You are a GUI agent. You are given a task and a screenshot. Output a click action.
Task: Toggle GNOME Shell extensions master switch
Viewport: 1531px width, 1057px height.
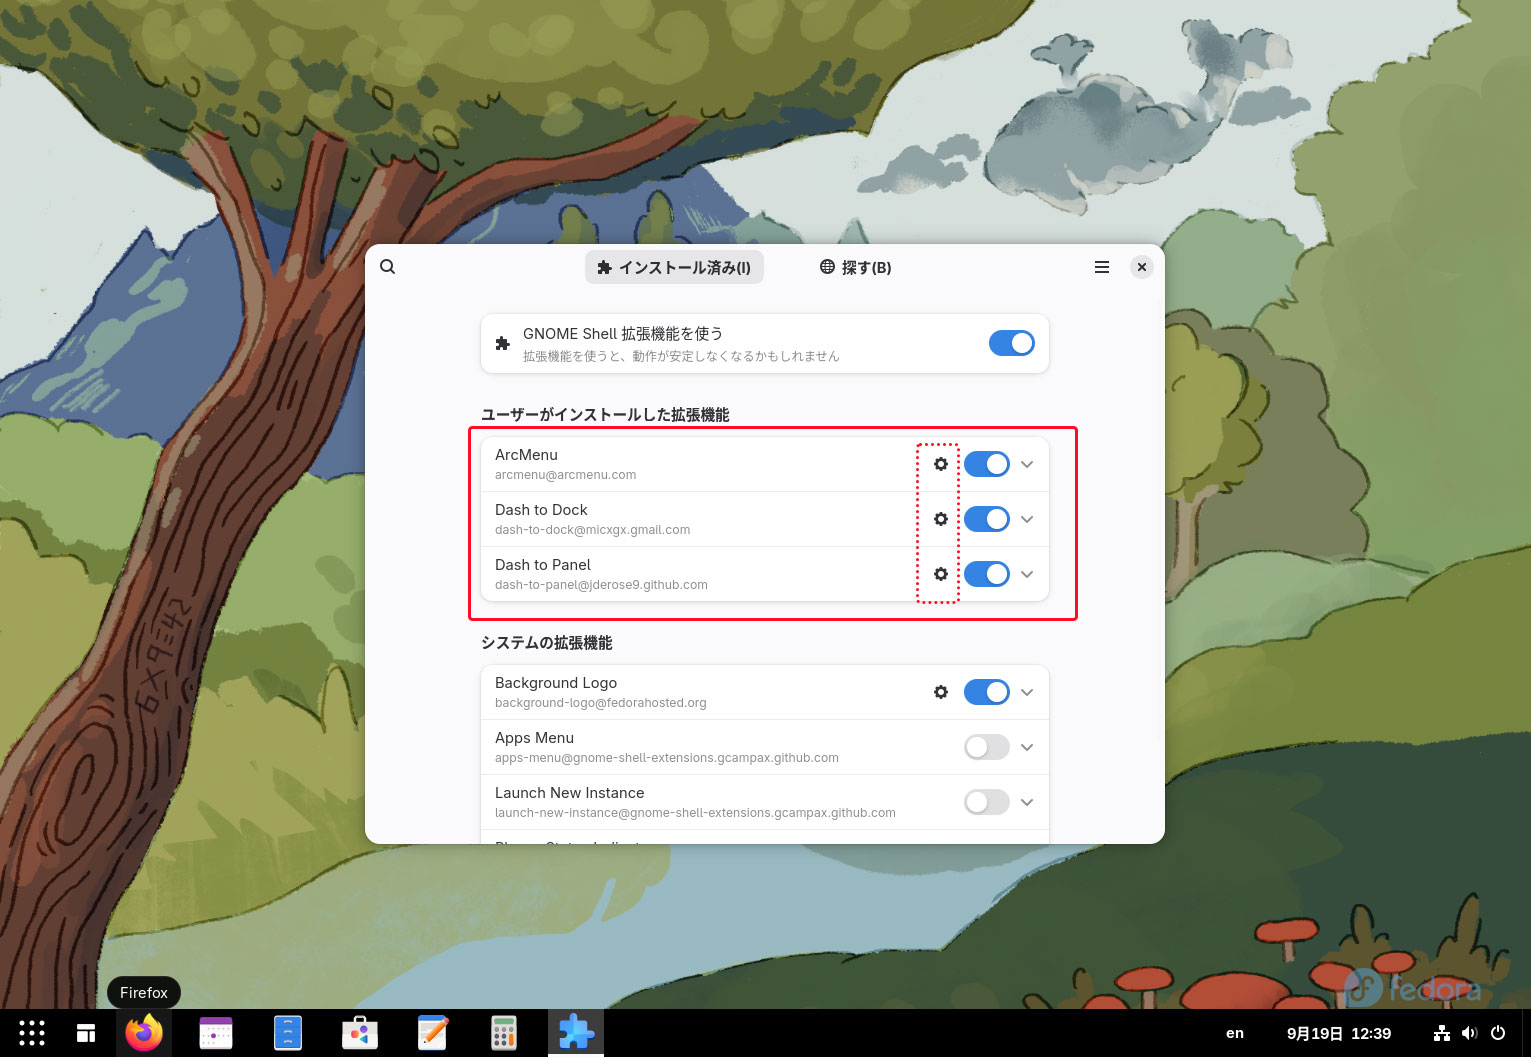[x=1012, y=343]
